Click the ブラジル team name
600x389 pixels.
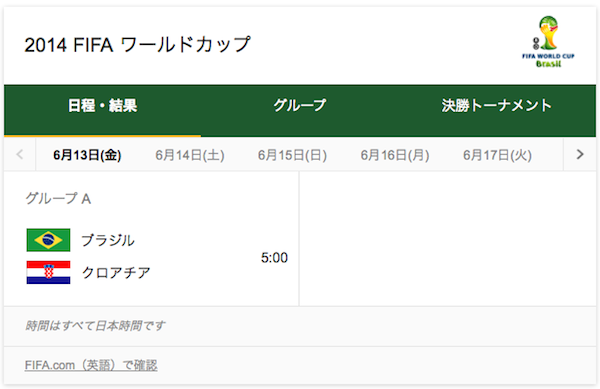coord(108,240)
